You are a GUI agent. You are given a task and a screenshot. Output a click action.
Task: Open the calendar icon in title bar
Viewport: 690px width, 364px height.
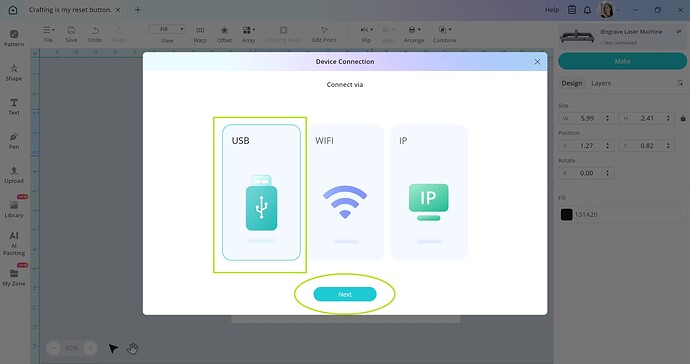(572, 10)
